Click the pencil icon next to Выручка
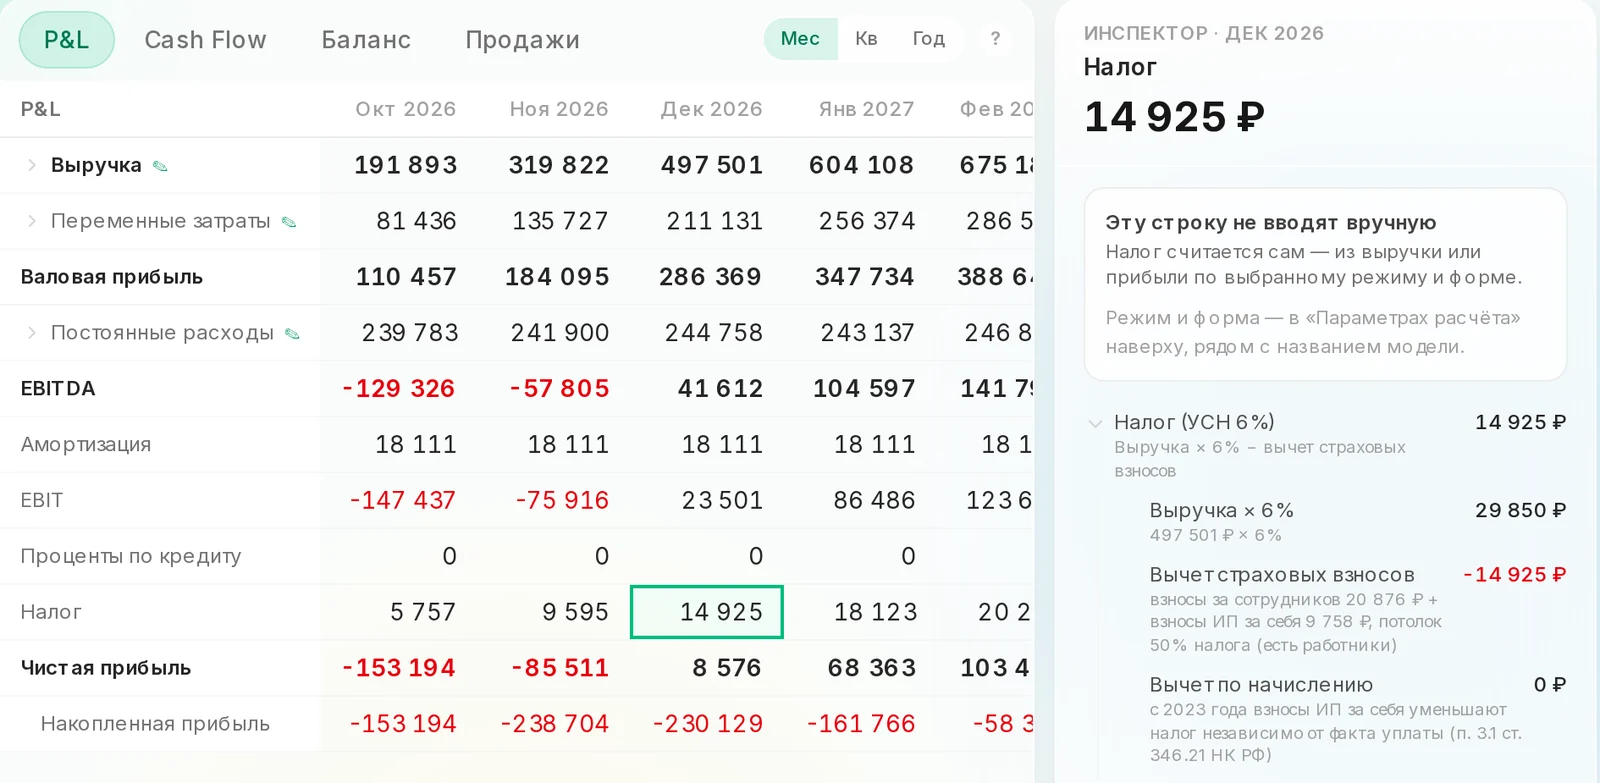 point(160,166)
